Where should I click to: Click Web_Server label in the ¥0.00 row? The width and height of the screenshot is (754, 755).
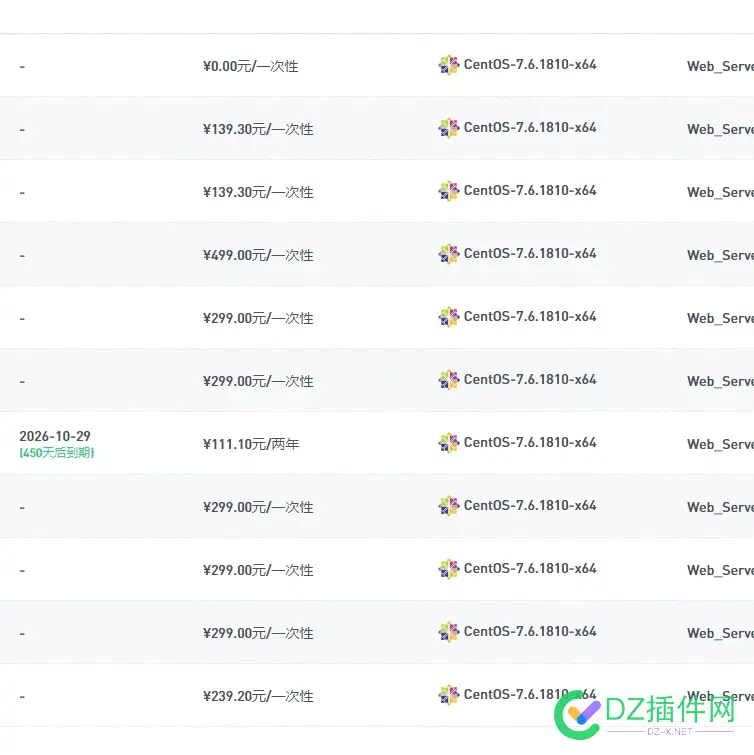tap(719, 67)
